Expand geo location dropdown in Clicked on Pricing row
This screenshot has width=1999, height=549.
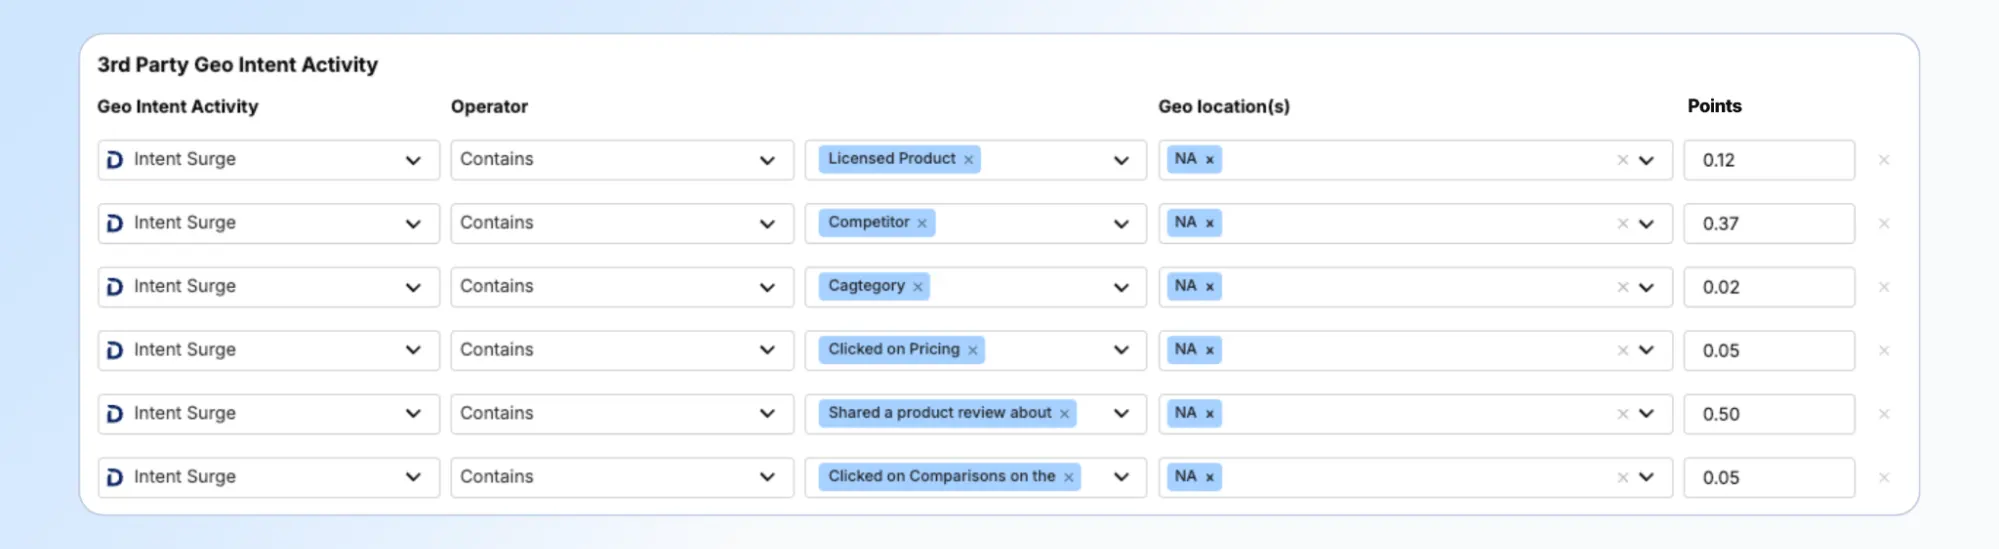(1646, 351)
